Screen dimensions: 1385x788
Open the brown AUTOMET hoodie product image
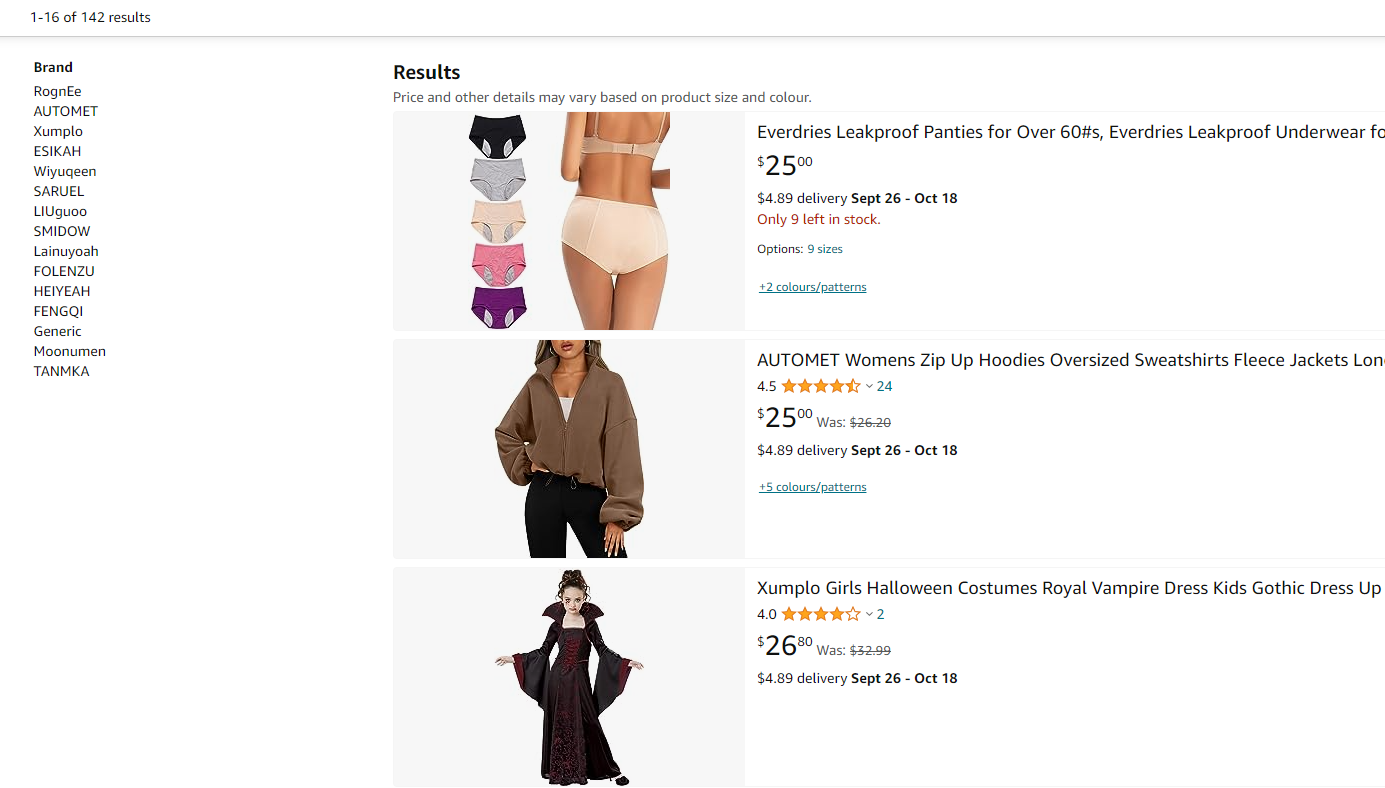point(568,449)
